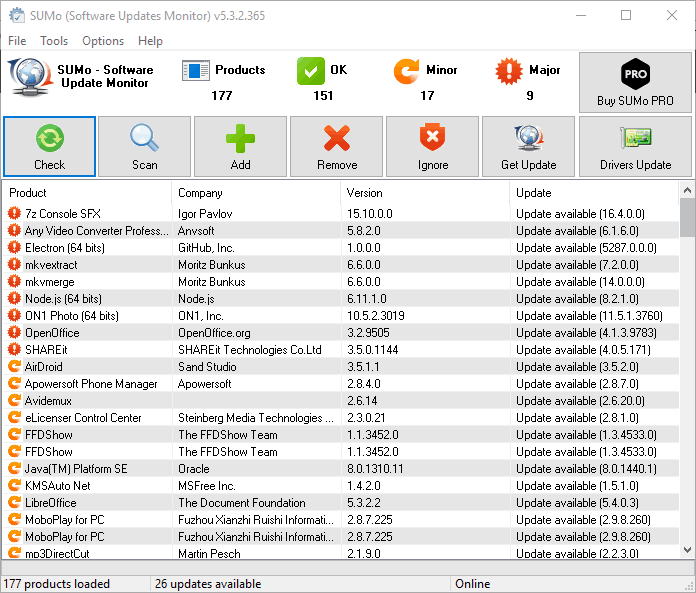Image resolution: width=696 pixels, height=593 pixels.
Task: Click the green OK checkmark icon
Action: click(x=311, y=71)
